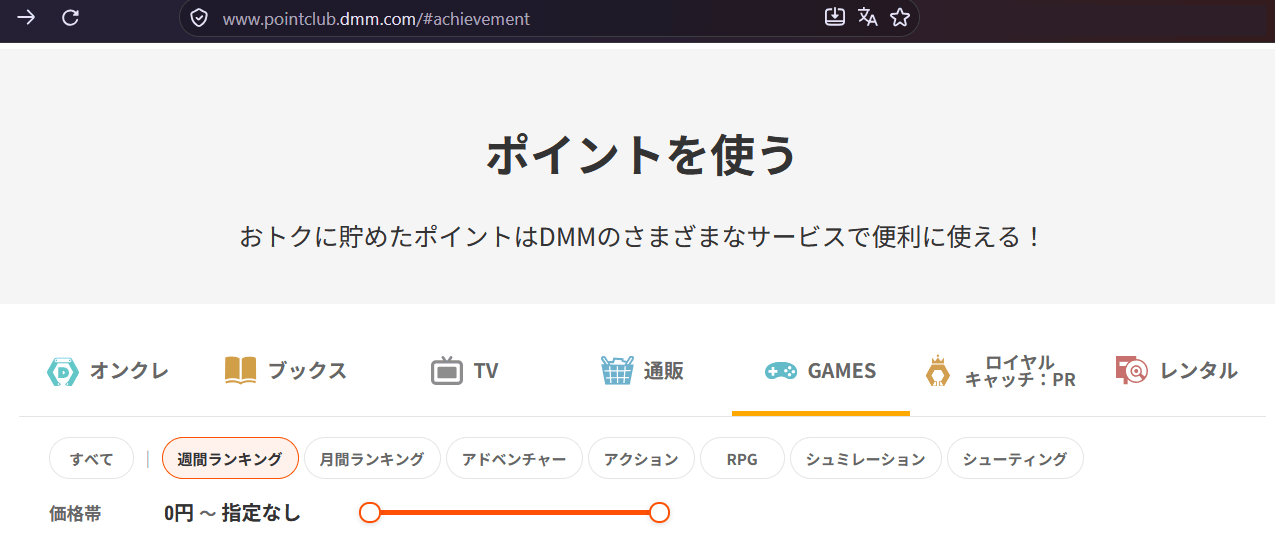This screenshot has height=547, width=1275.
Task: Reload the page with the refresh icon
Action: [70, 18]
